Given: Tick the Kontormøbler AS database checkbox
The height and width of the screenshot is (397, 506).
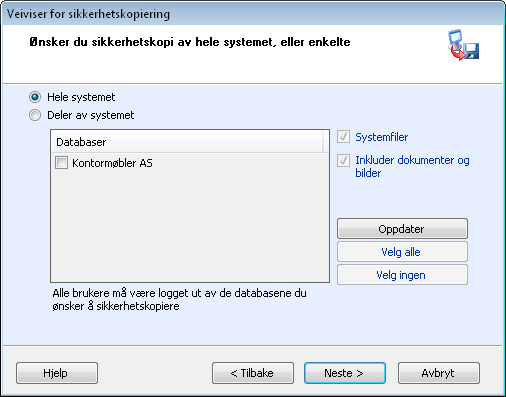Looking at the screenshot, I should point(61,163).
